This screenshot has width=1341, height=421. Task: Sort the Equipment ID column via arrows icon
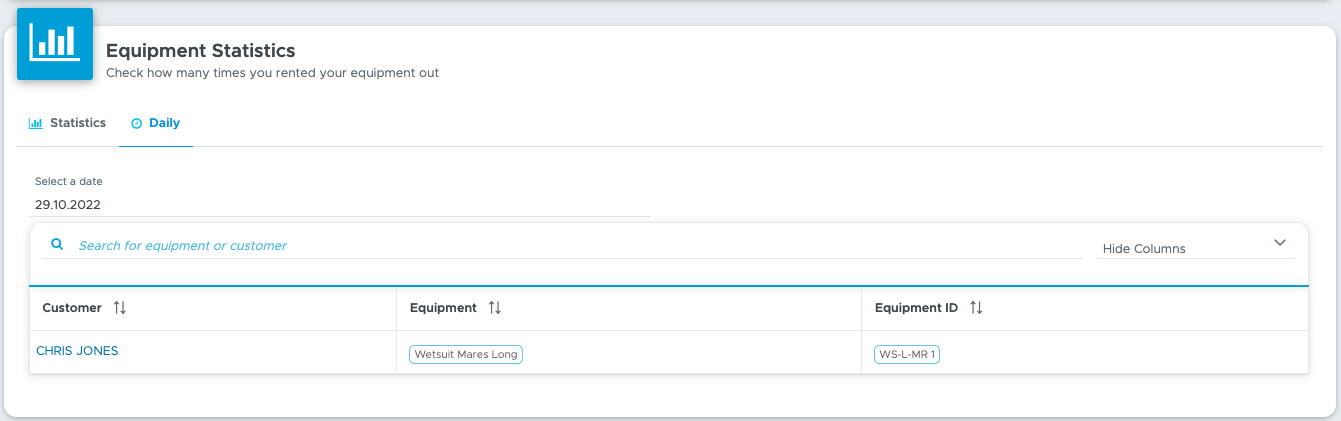click(x=976, y=308)
